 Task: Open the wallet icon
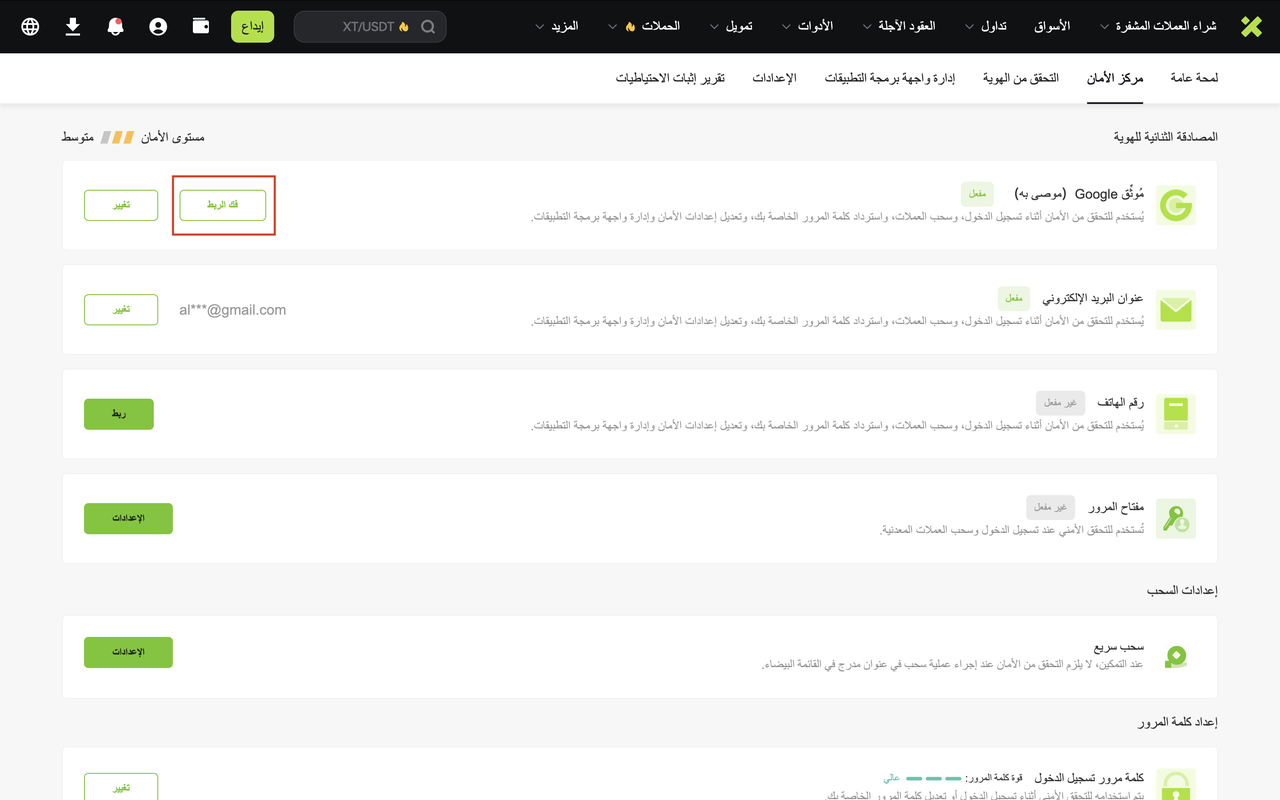(x=201, y=27)
